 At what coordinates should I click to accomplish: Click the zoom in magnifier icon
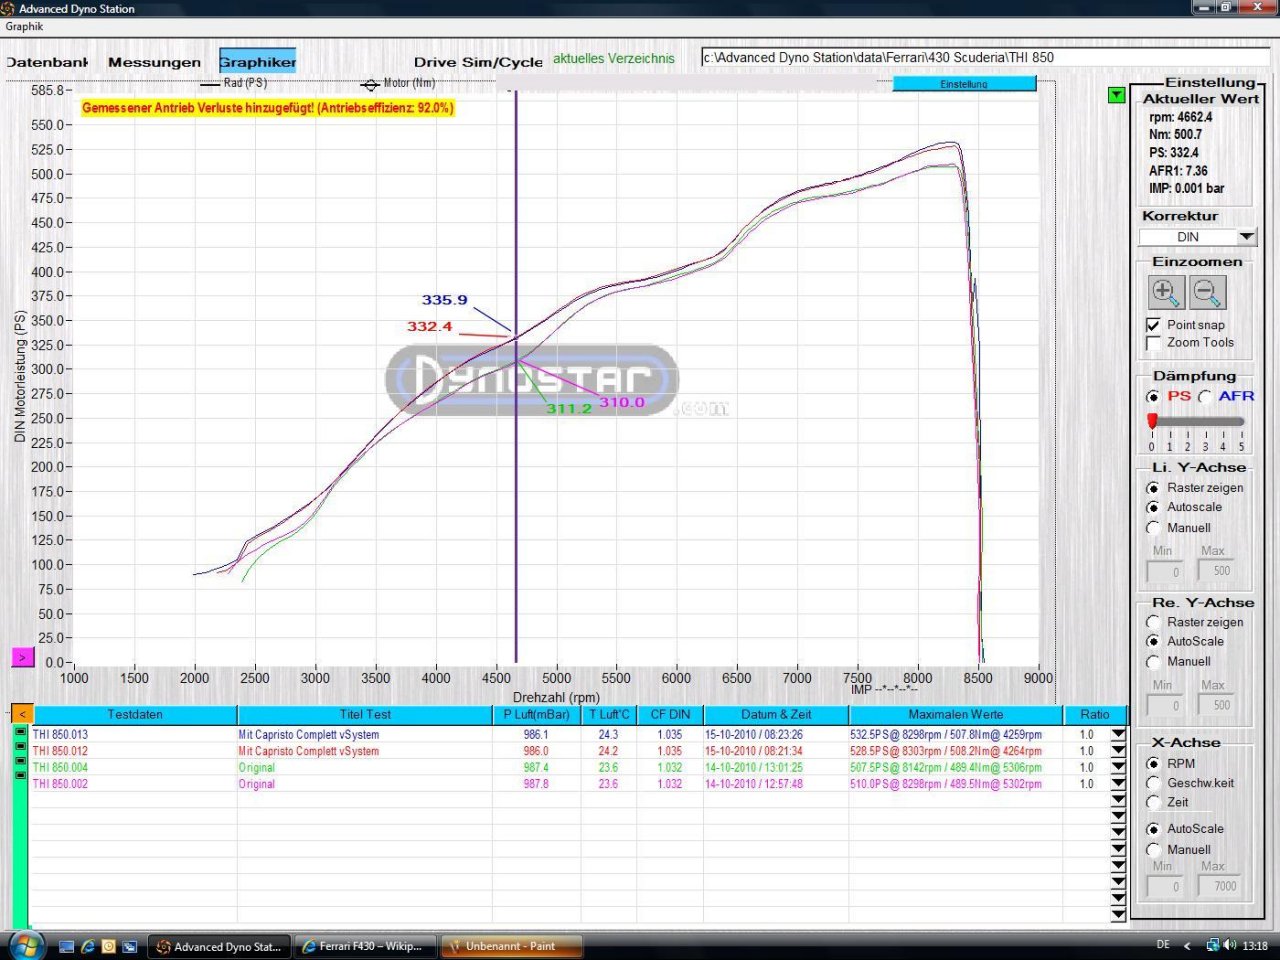1166,293
